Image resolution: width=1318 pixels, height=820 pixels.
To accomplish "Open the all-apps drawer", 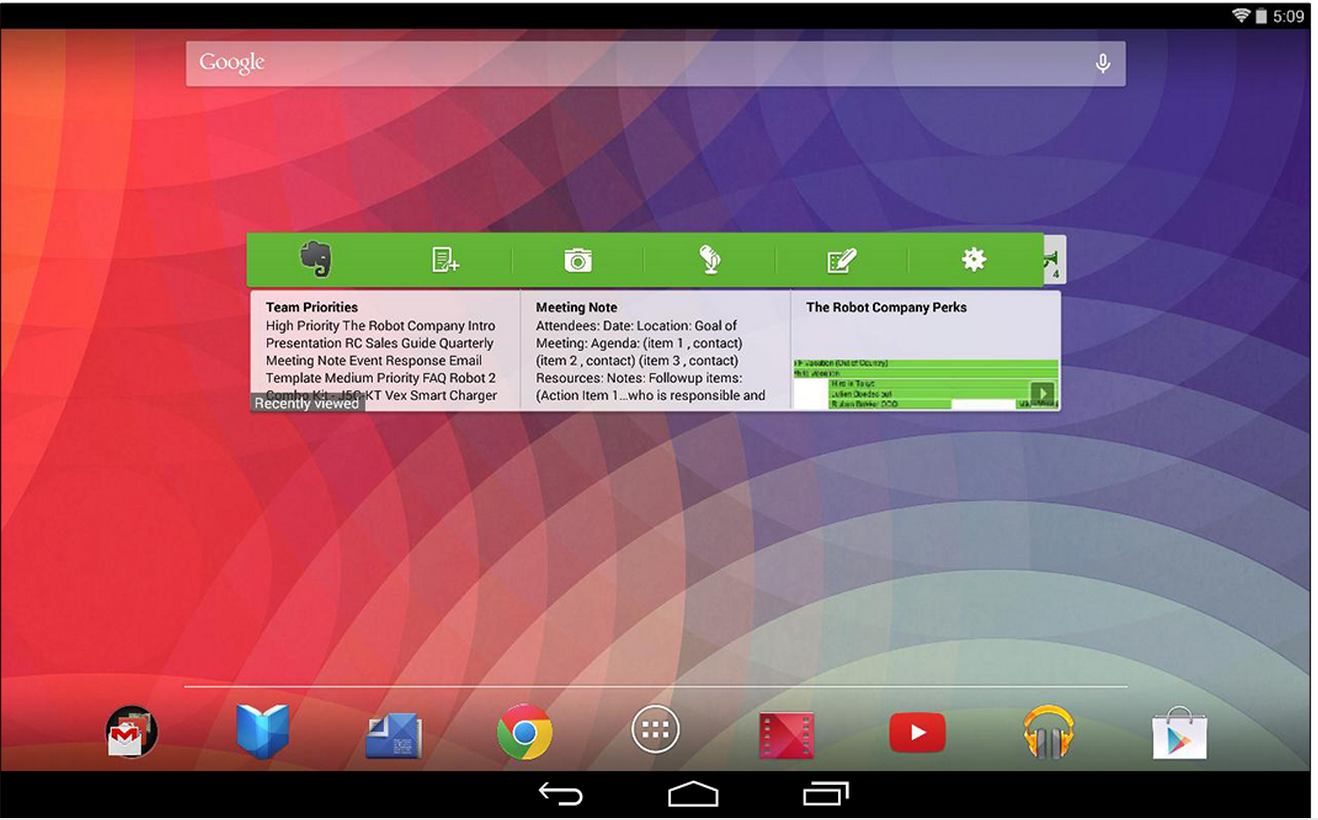I will pyautogui.click(x=656, y=732).
